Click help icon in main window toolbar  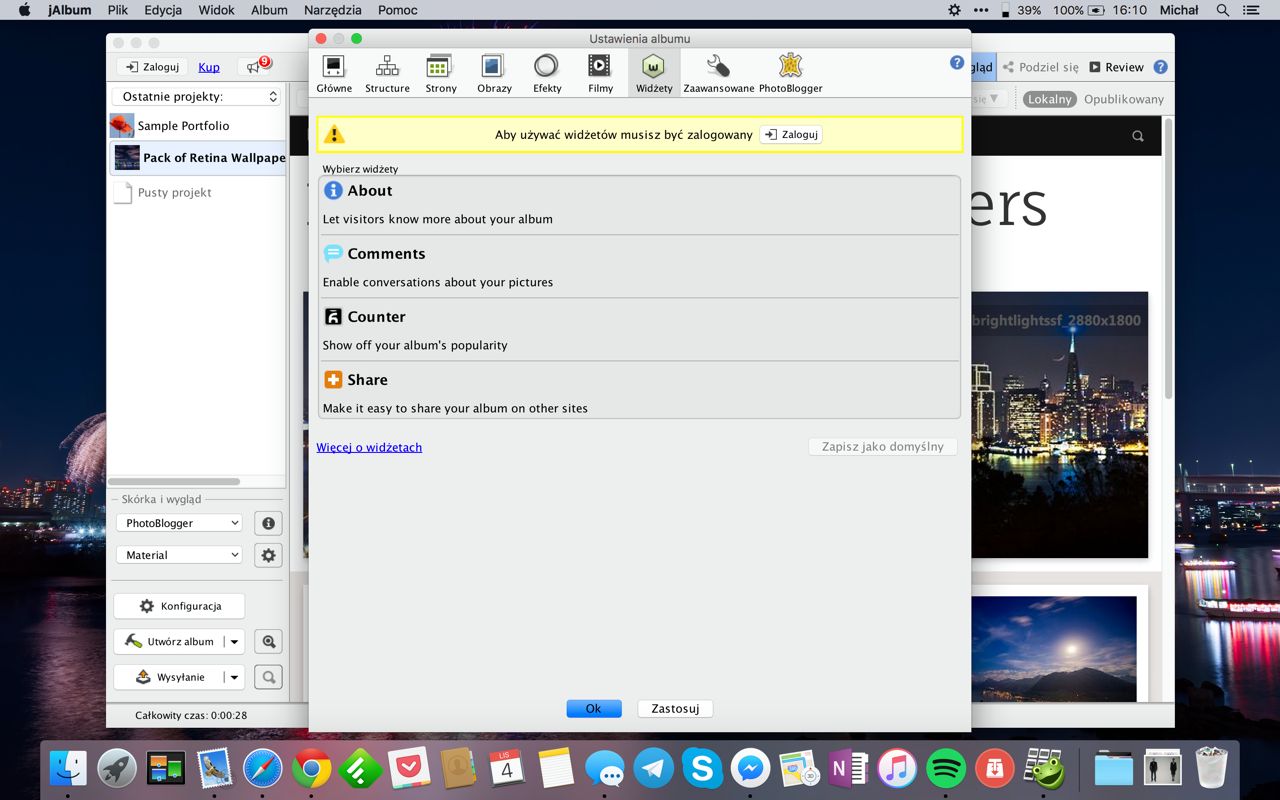pos(1160,67)
